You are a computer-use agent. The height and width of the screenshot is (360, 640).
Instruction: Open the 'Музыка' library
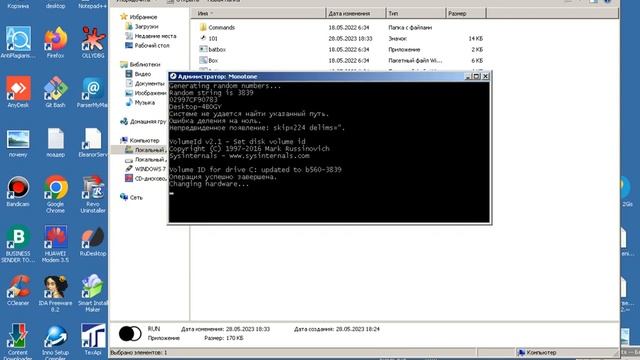[140, 102]
